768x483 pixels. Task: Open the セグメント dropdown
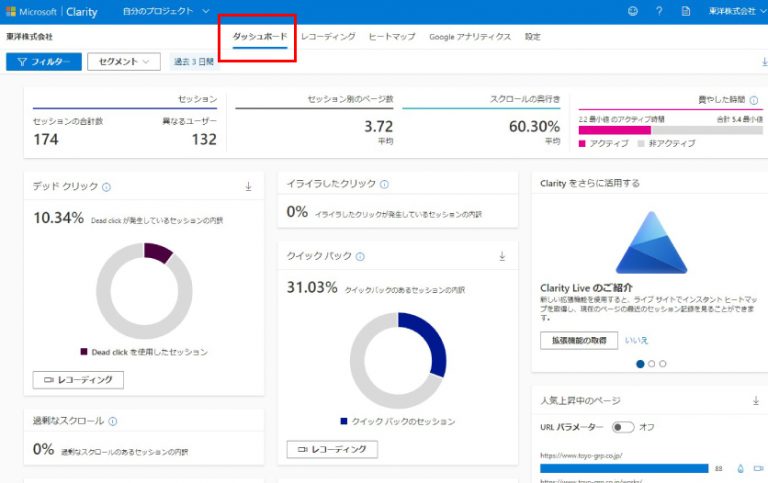pos(124,62)
